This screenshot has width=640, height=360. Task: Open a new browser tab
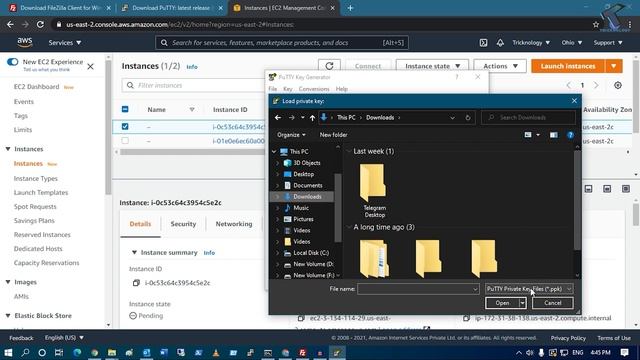click(x=350, y=8)
